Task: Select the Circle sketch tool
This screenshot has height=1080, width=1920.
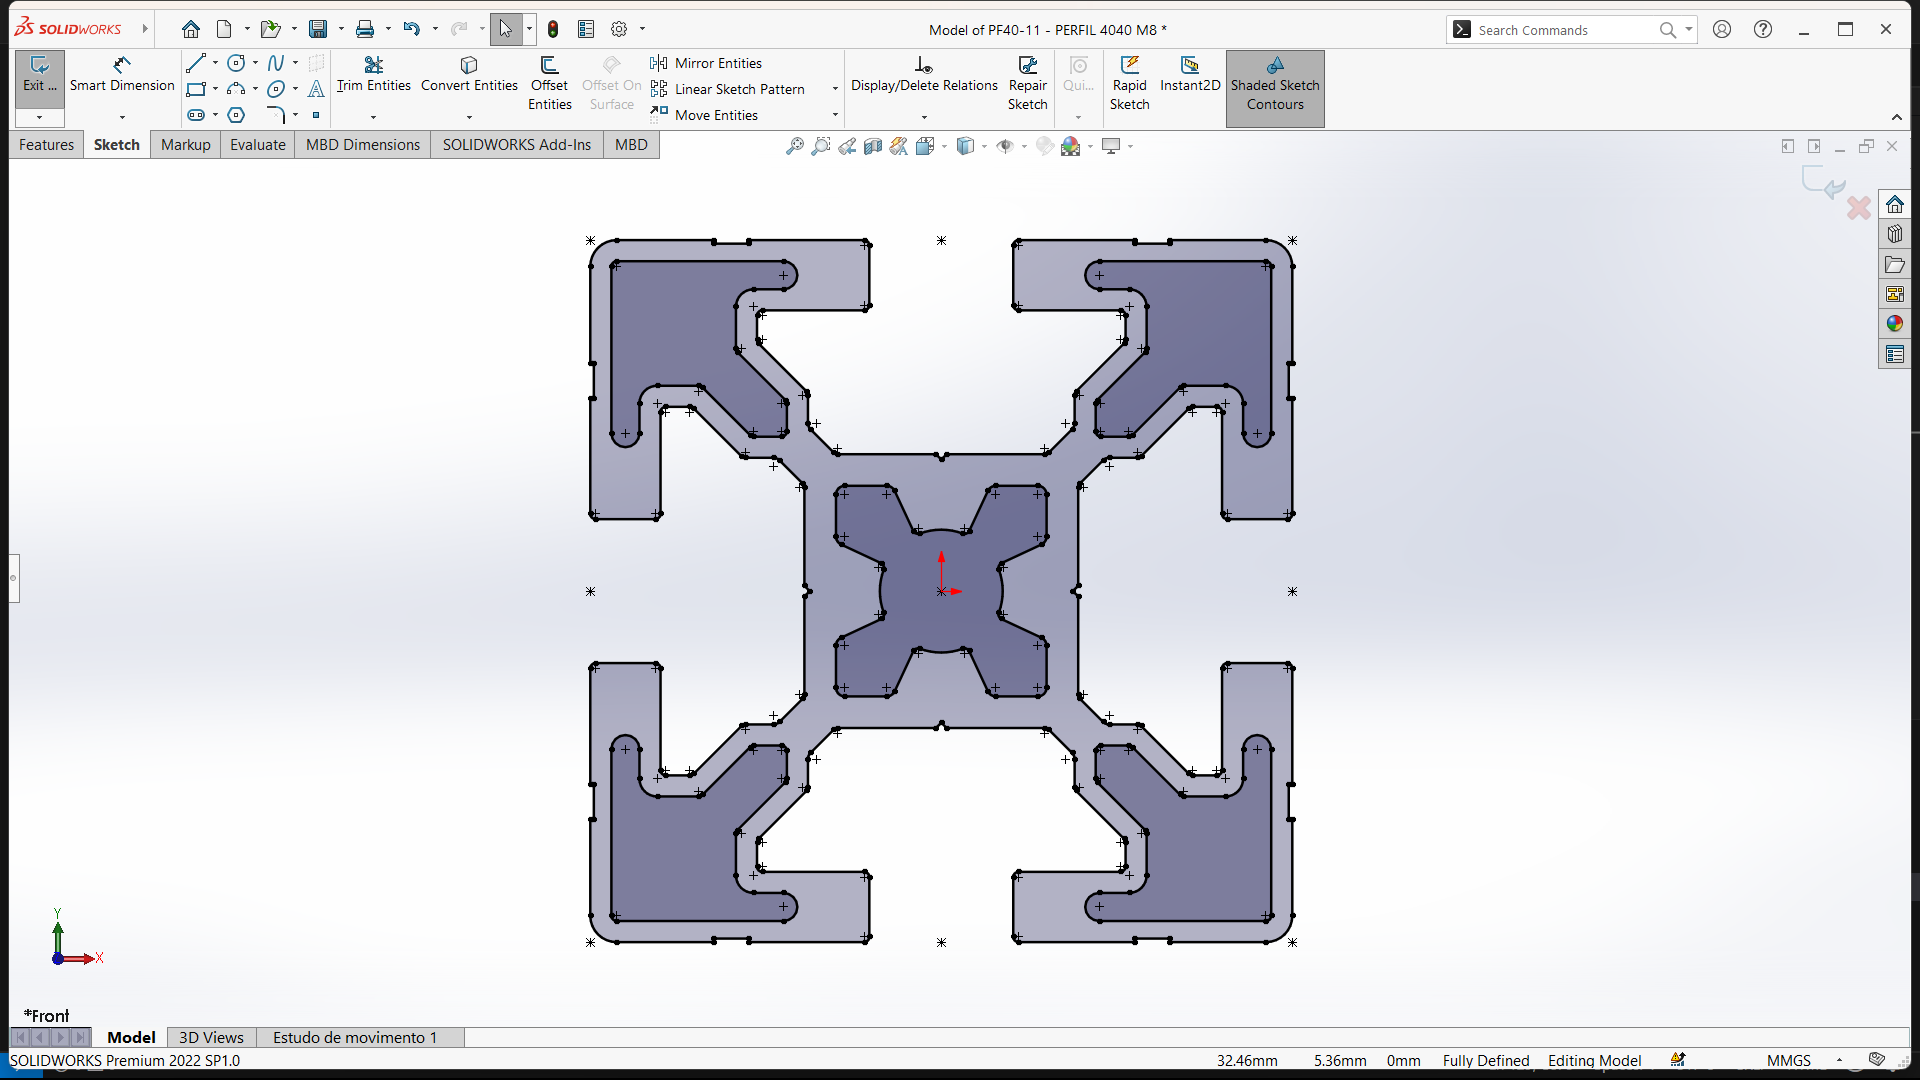Action: point(236,63)
